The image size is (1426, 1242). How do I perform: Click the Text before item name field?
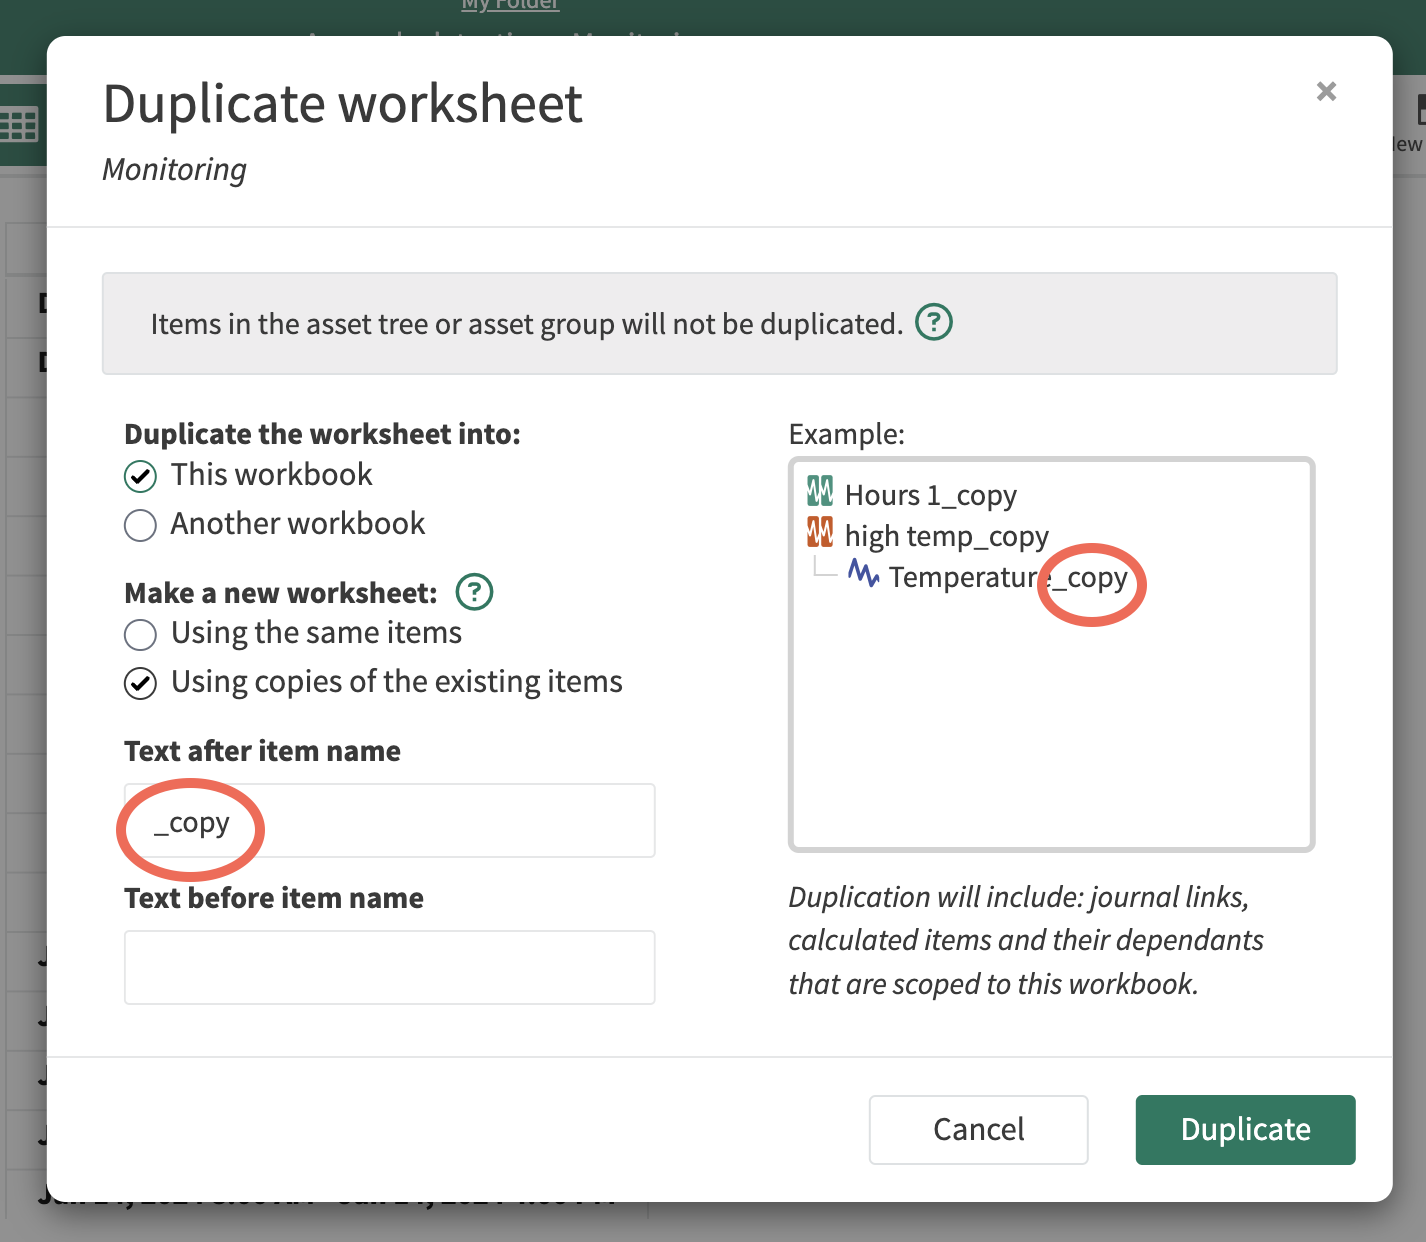pyautogui.click(x=389, y=967)
